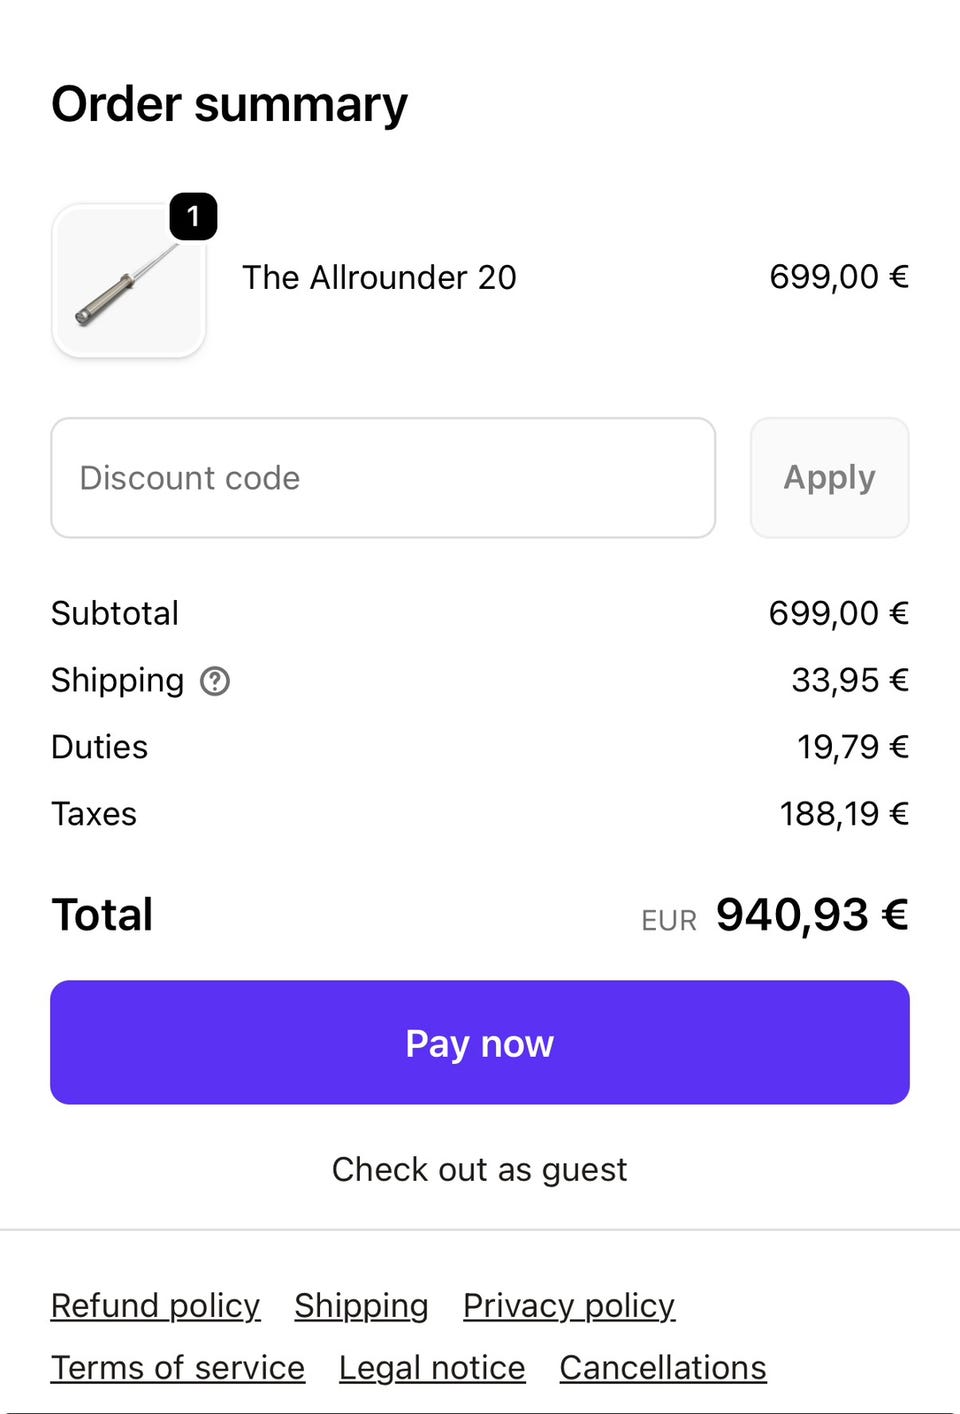Viewport: 960px width, 1414px height.
Task: Open The Allrounder 20 product thumbnail
Action: pos(128,282)
